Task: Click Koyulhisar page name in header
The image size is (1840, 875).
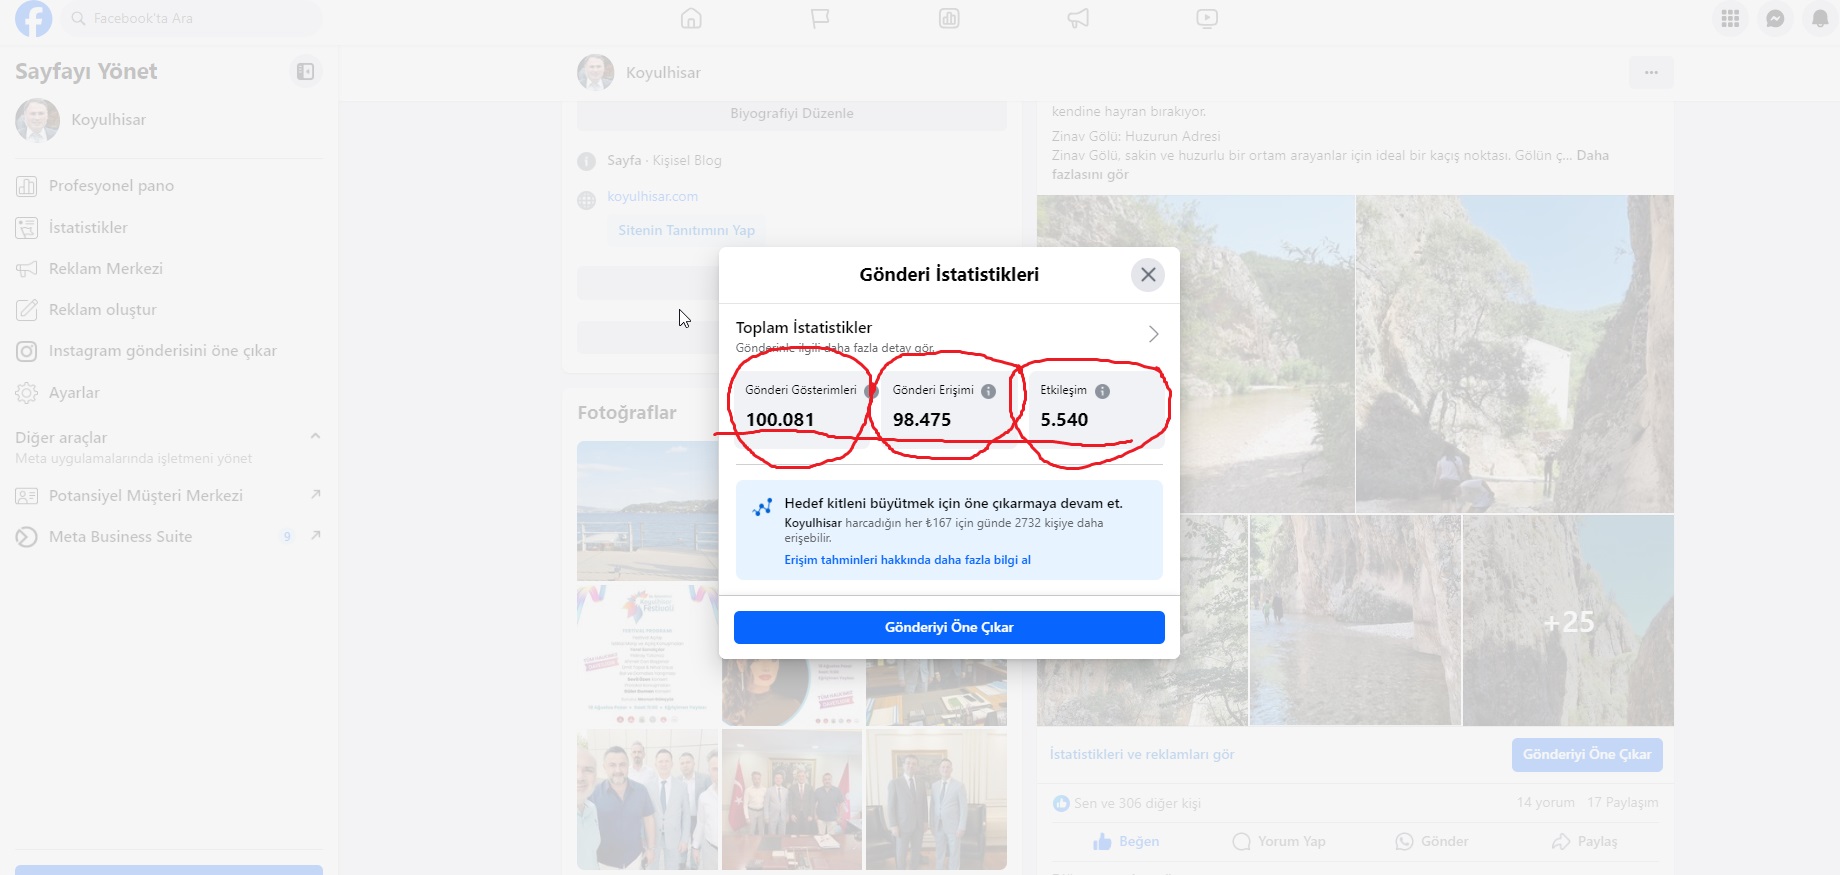Action: coord(663,72)
